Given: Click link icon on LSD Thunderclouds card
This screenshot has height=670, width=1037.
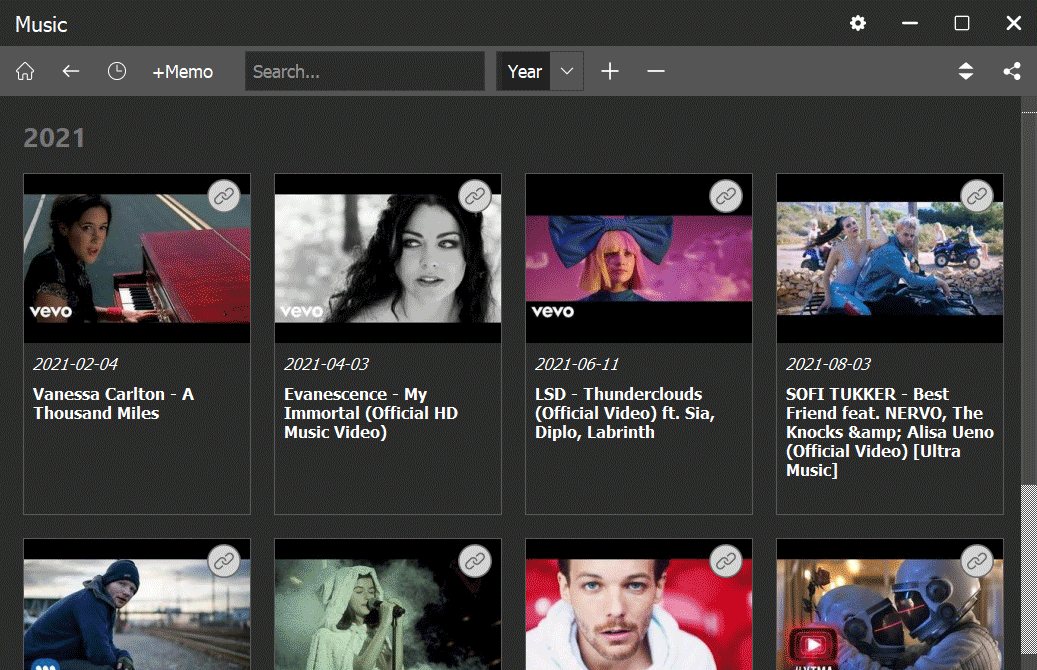Looking at the screenshot, I should (x=727, y=196).
